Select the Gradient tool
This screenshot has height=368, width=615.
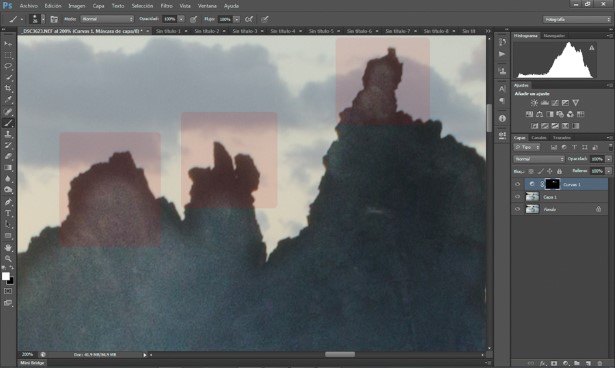coord(8,168)
